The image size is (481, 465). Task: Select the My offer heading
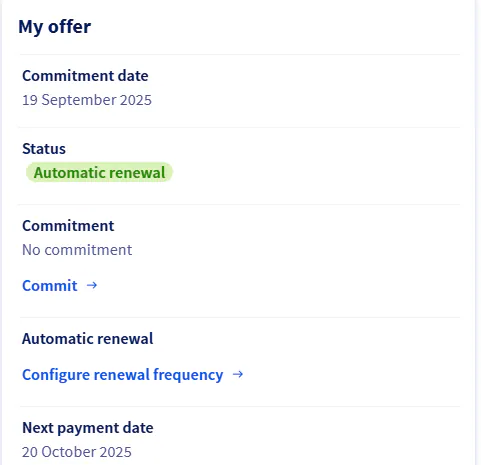coord(54,27)
